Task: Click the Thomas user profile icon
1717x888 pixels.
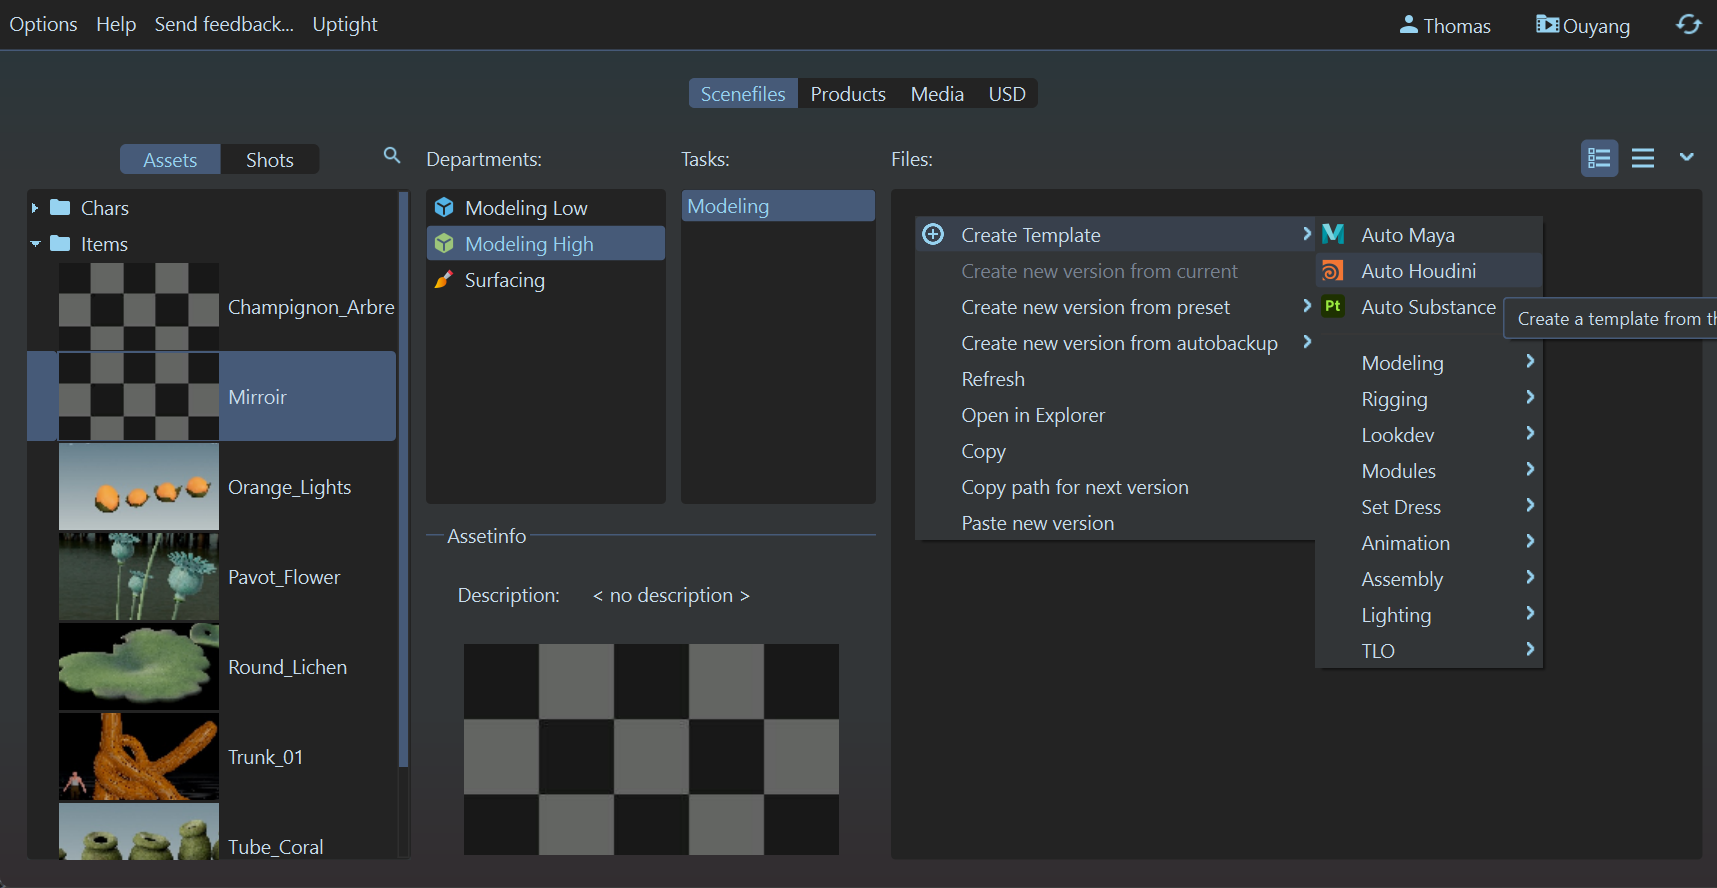Action: 1408,25
